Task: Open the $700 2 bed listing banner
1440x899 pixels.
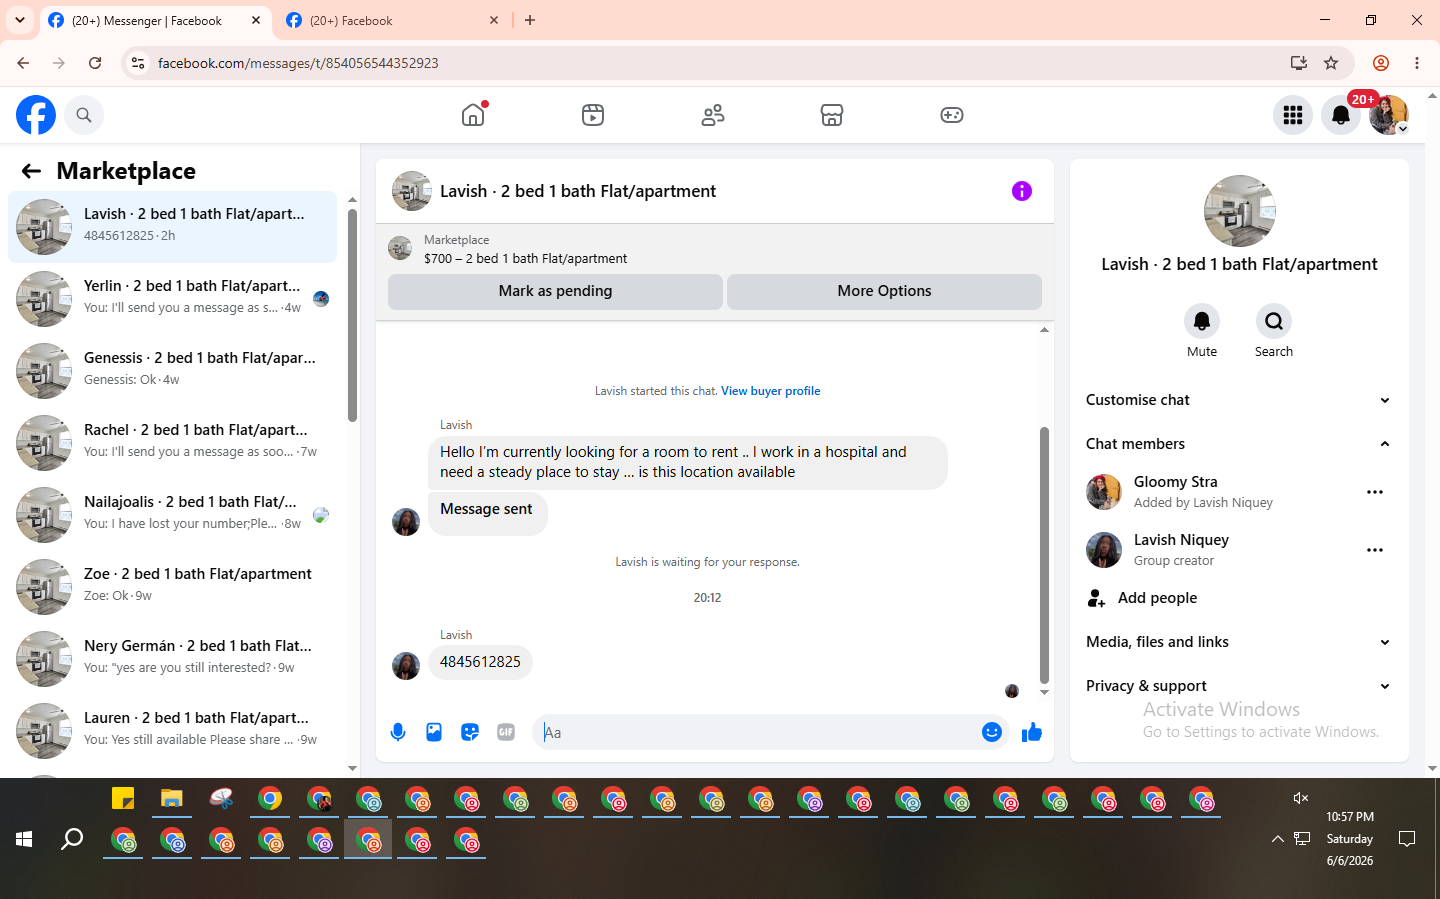Action: pyautogui.click(x=715, y=249)
